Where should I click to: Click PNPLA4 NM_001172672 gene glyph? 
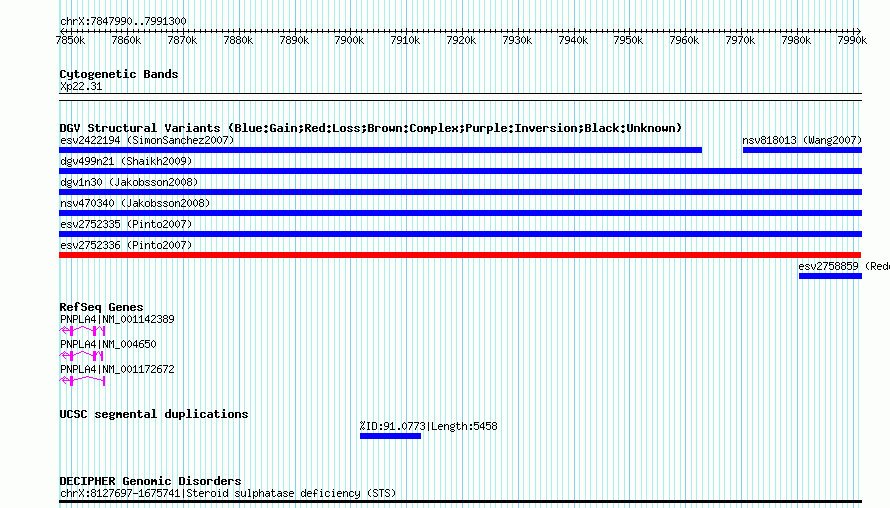pos(82,381)
